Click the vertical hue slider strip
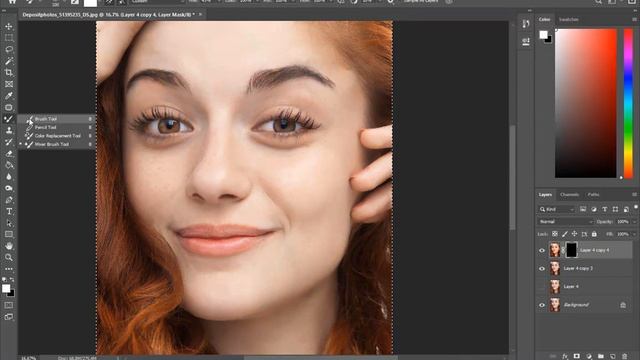Image resolution: width=640 pixels, height=360 pixels. pyautogui.click(x=628, y=103)
